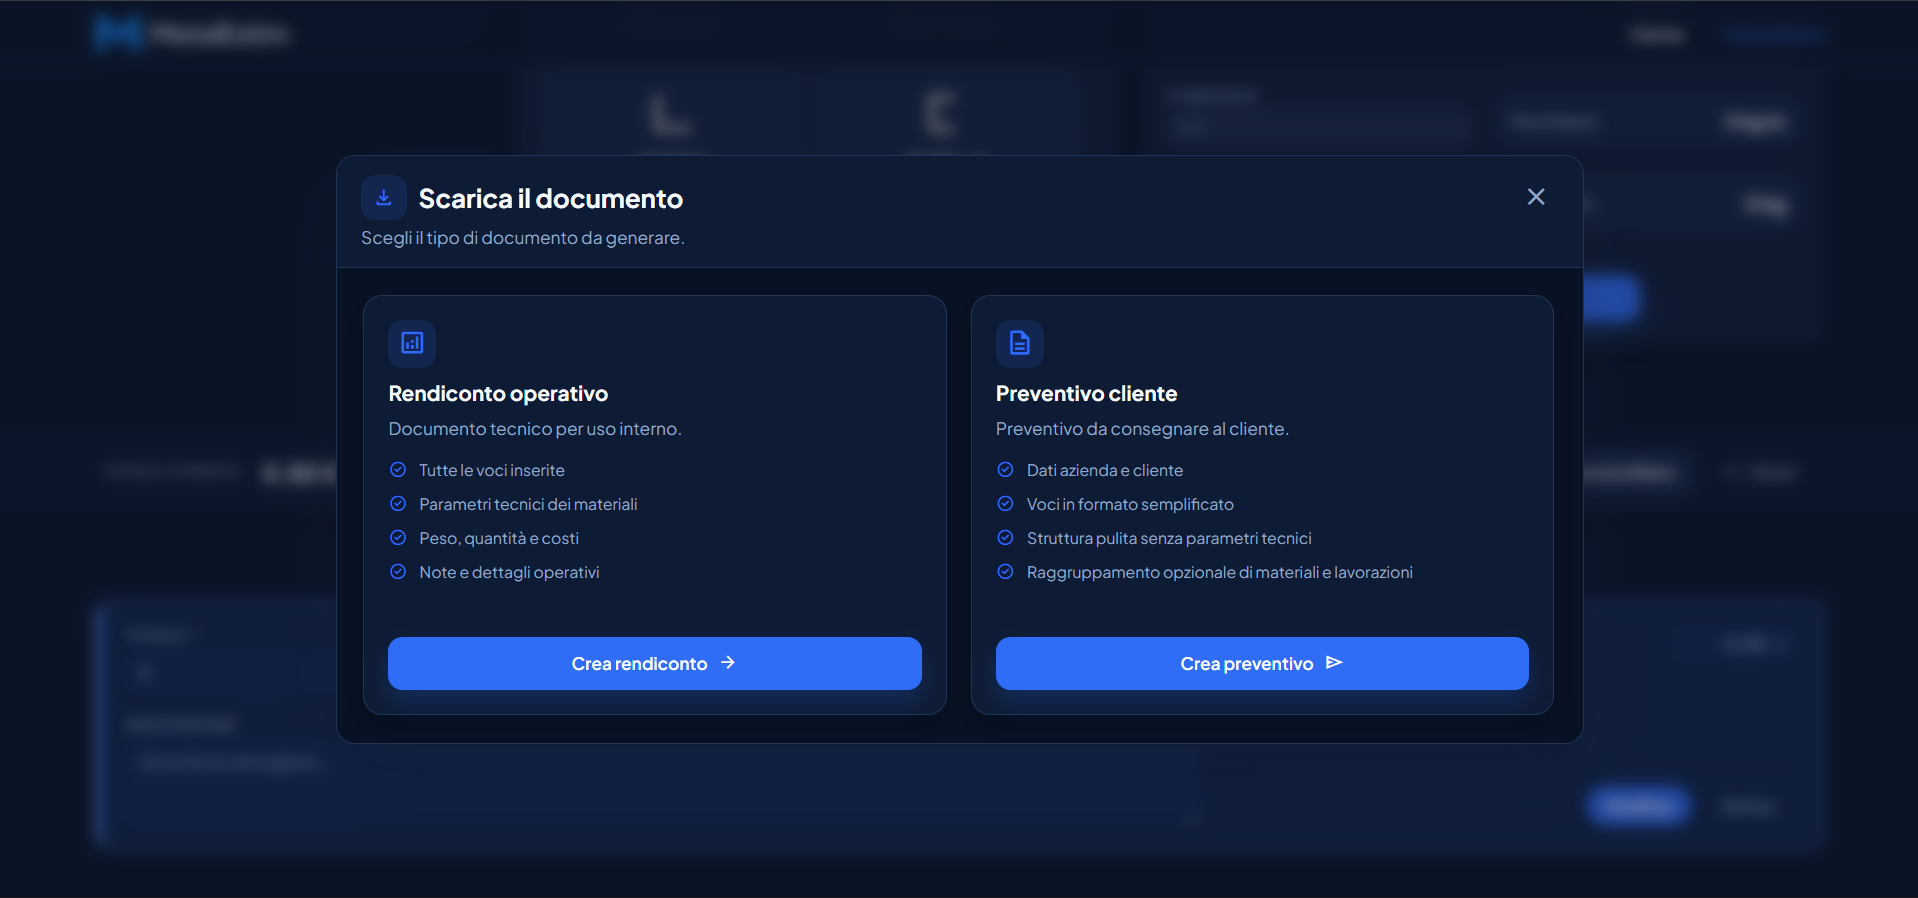Viewport: 1918px width, 898px height.
Task: Click the download icon beside dialog title
Action: 383,198
